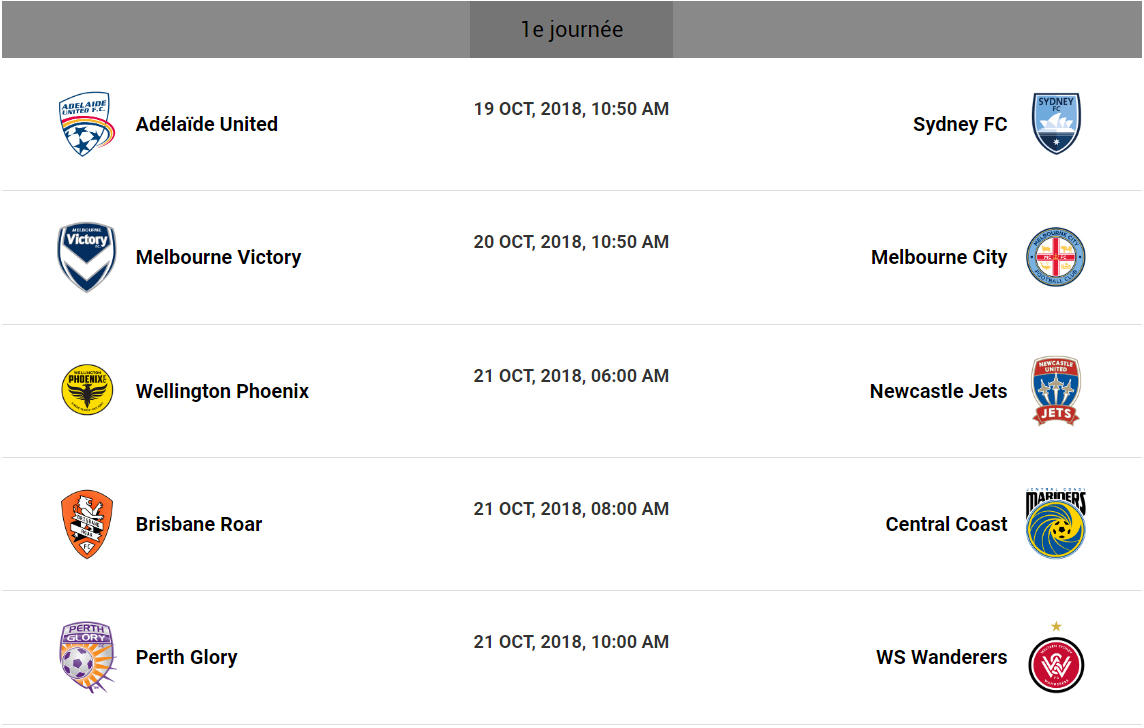
Task: Click the Adélaïde United club logo
Action: pos(85,124)
